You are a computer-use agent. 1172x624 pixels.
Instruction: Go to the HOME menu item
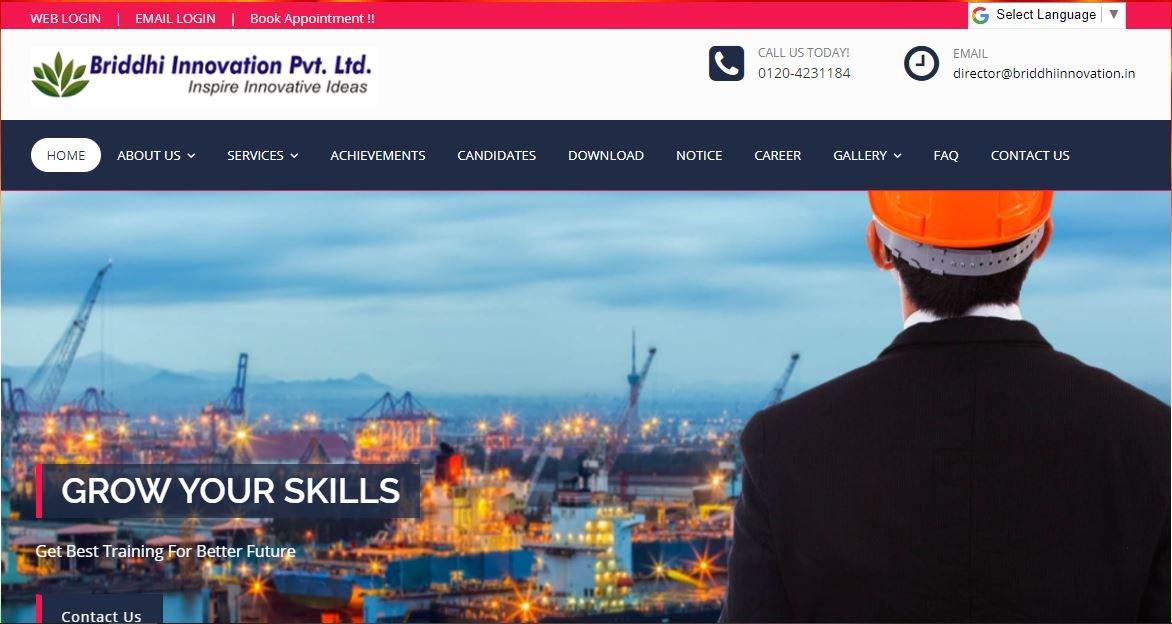[66, 155]
